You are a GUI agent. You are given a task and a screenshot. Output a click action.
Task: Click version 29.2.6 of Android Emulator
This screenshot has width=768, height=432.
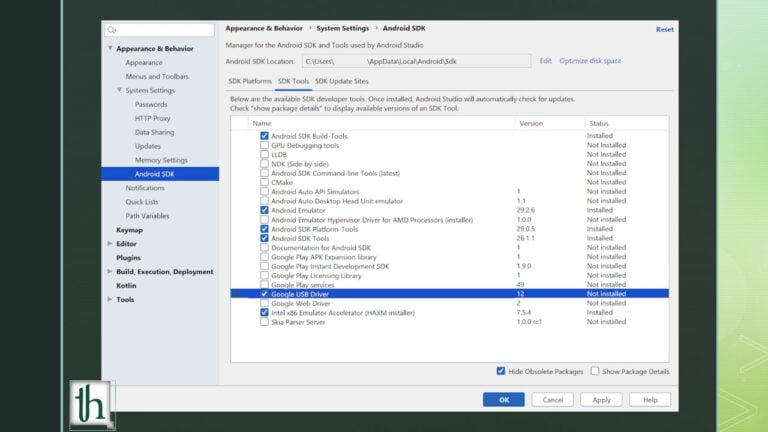526,210
